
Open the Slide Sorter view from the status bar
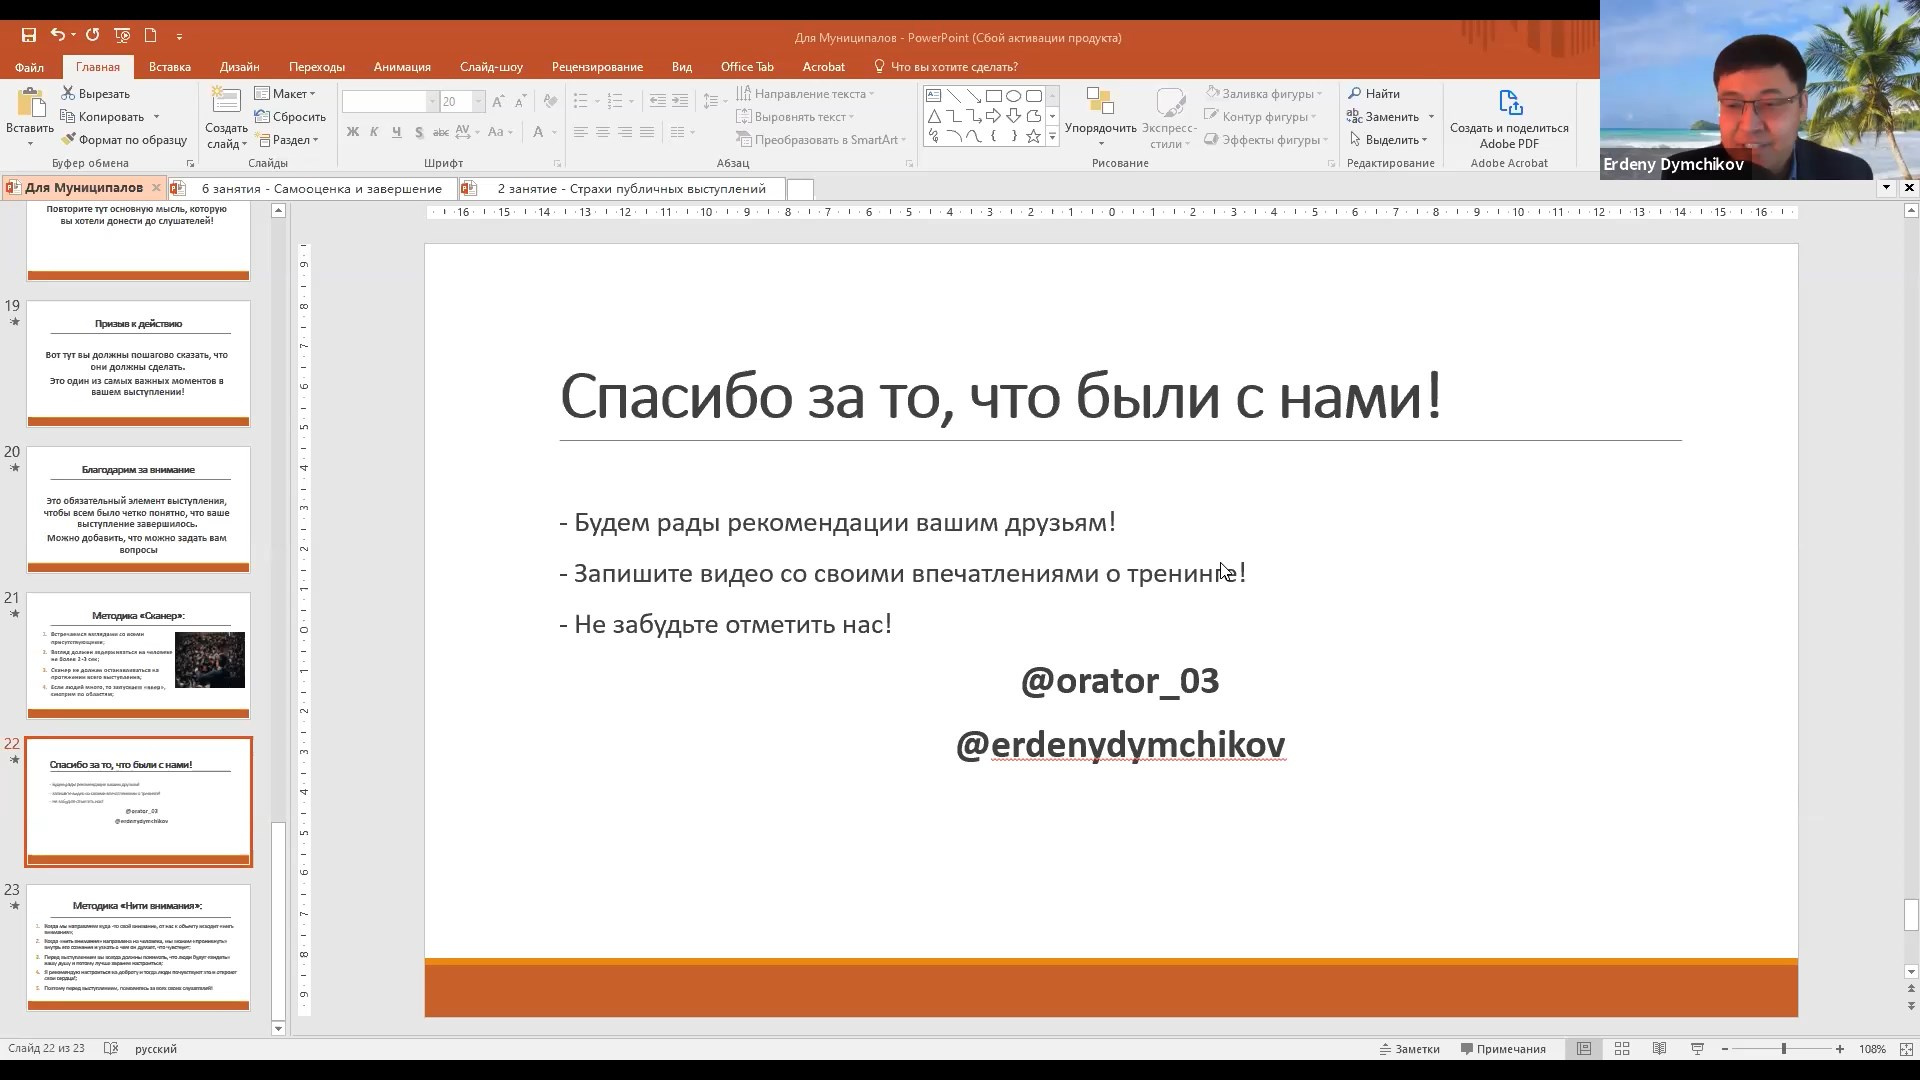click(x=1622, y=1049)
